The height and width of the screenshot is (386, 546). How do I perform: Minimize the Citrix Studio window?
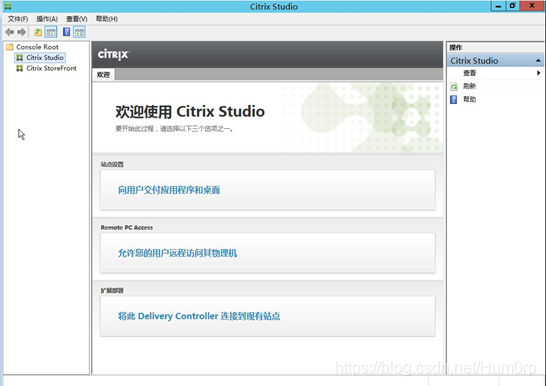pos(498,6)
